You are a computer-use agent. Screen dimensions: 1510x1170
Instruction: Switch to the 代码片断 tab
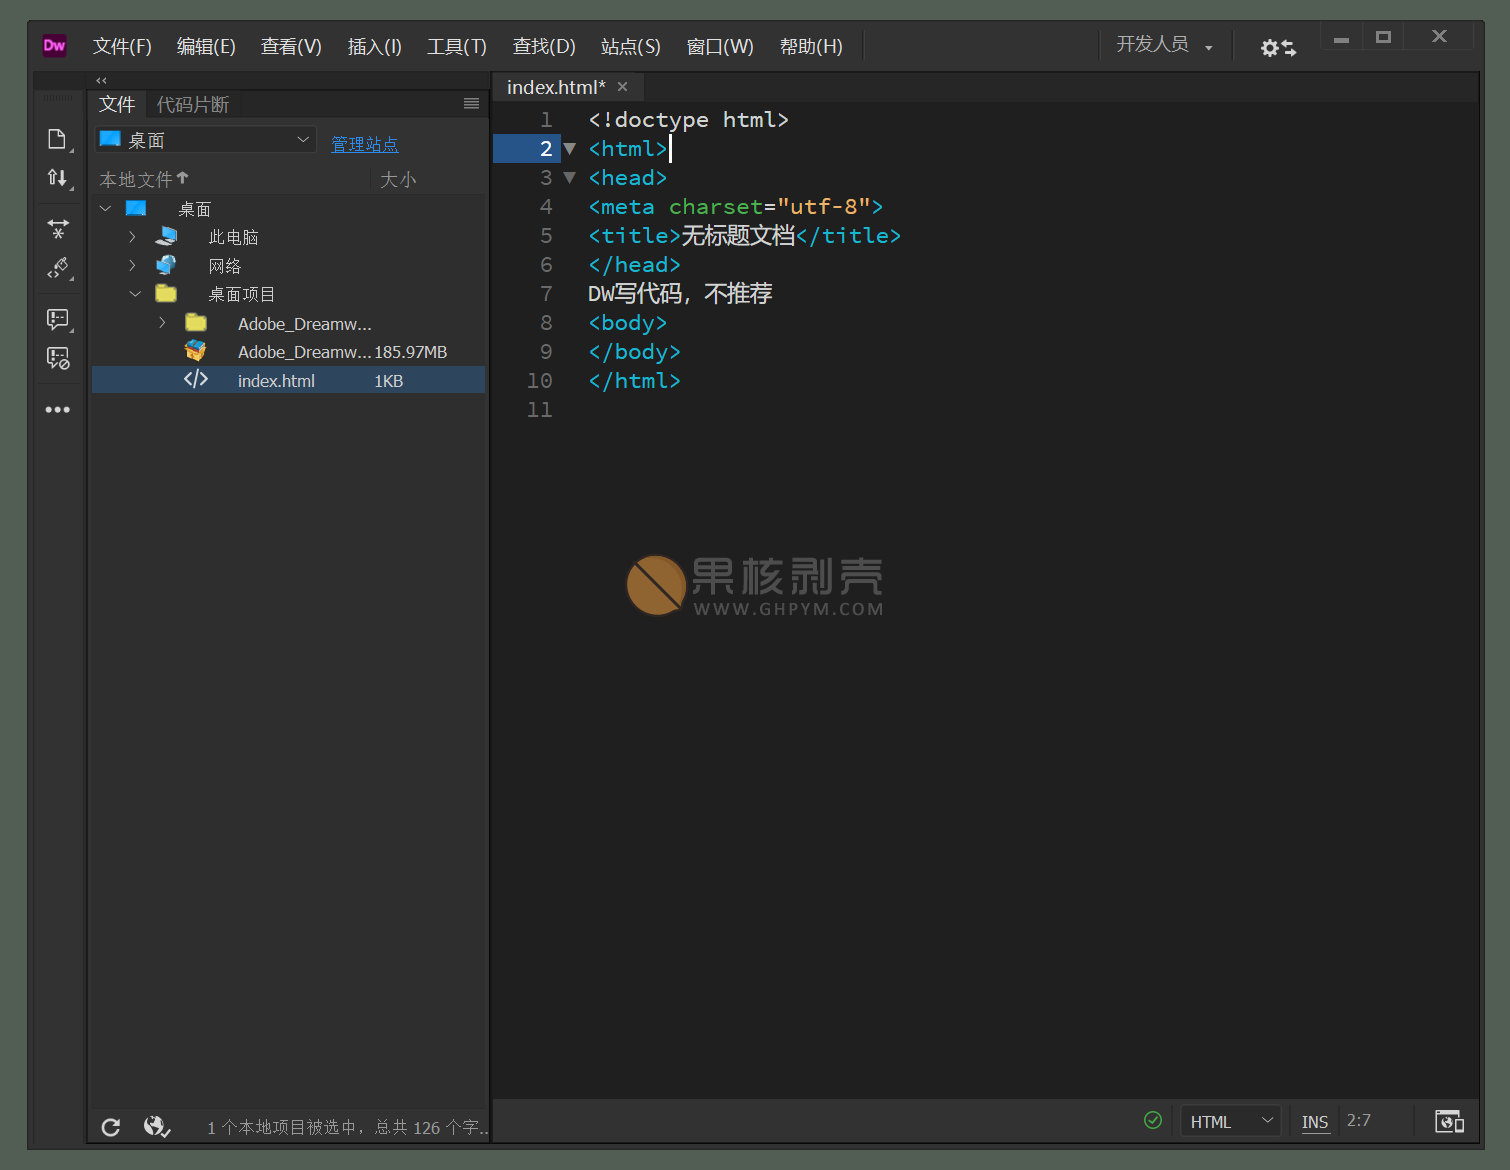pyautogui.click(x=193, y=105)
